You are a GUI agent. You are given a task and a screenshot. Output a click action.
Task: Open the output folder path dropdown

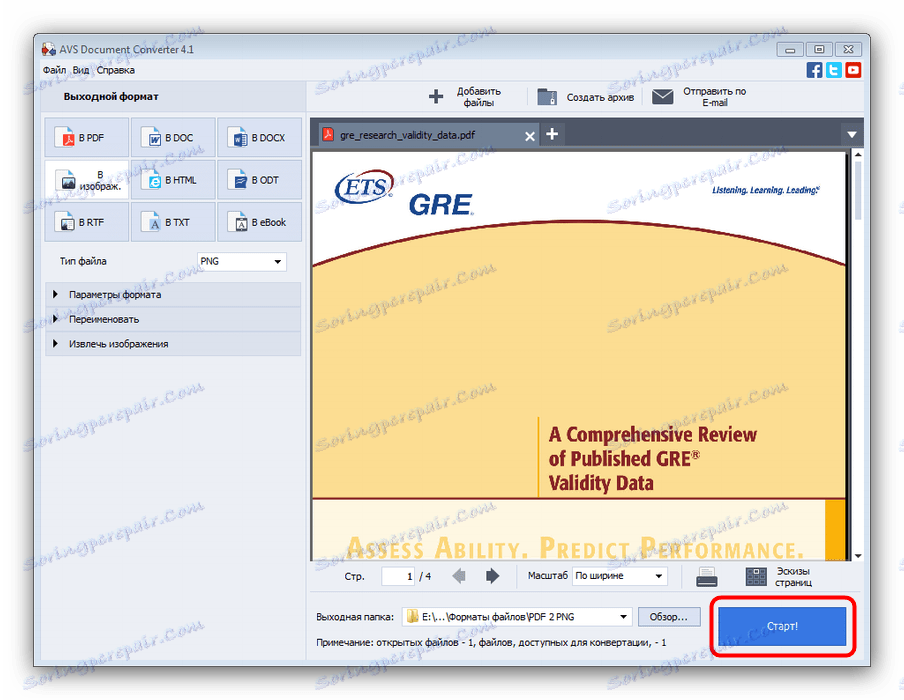point(517,617)
